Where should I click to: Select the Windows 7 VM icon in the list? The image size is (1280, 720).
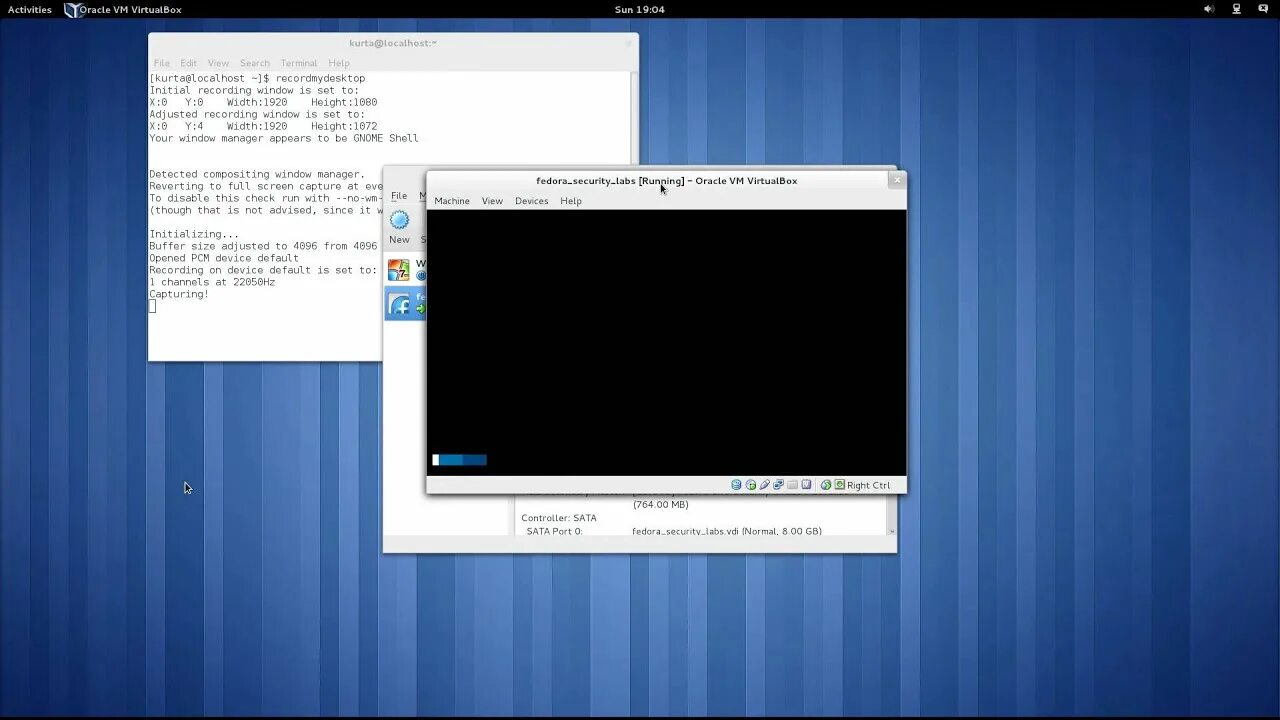point(399,270)
